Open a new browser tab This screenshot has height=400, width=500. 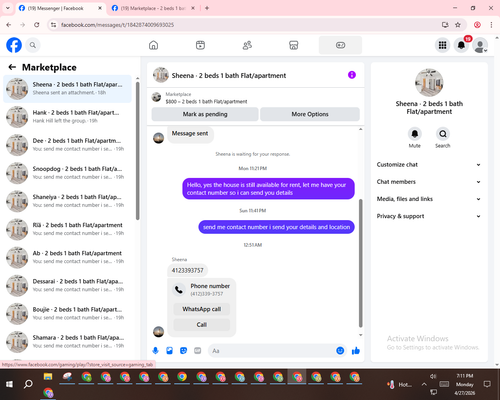pos(207,8)
